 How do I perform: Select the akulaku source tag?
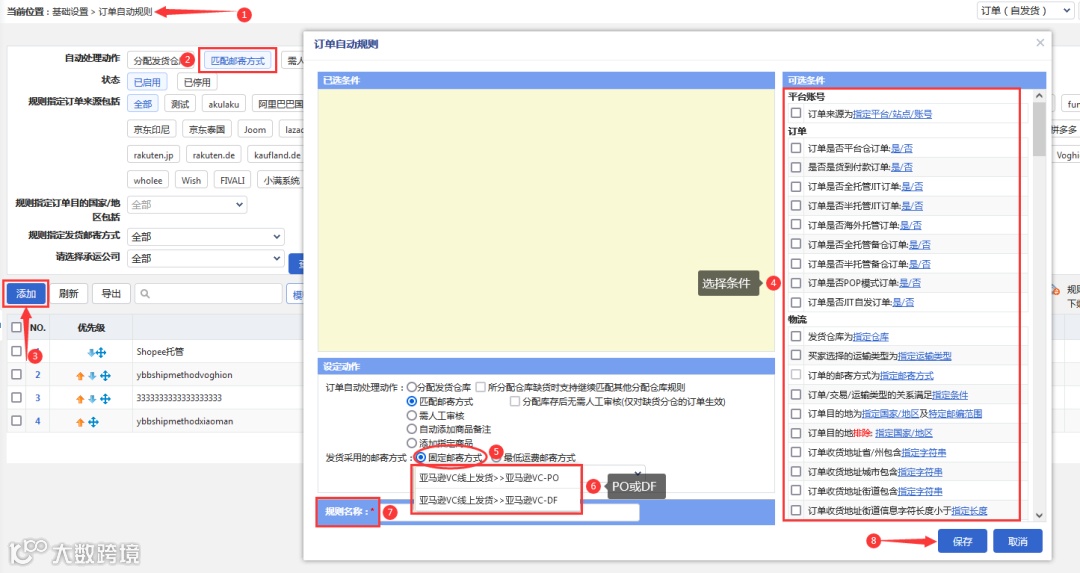click(x=224, y=104)
